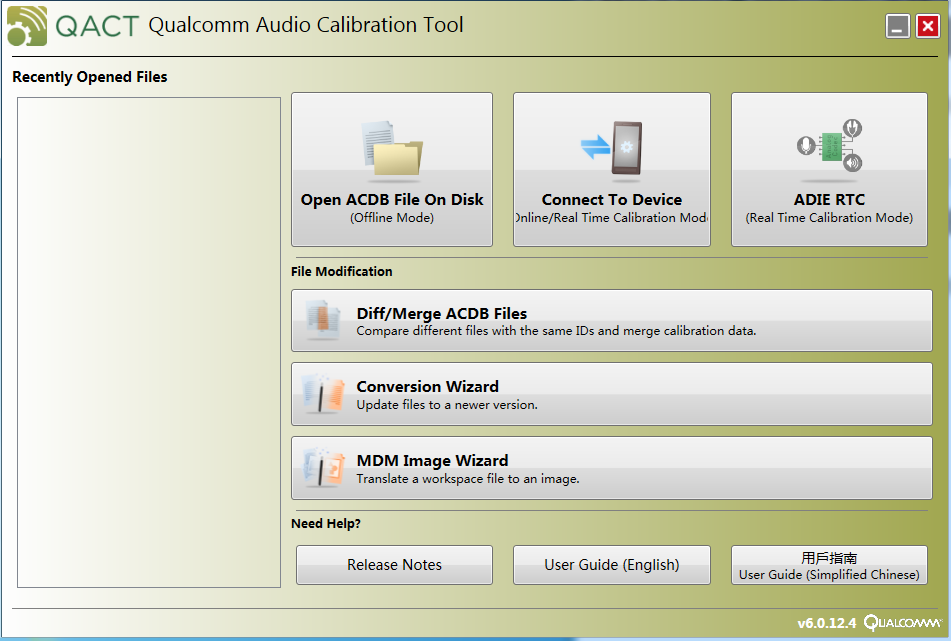Click the QACT logo icon in title bar
Image resolution: width=952 pixels, height=641 pixels.
point(27,26)
